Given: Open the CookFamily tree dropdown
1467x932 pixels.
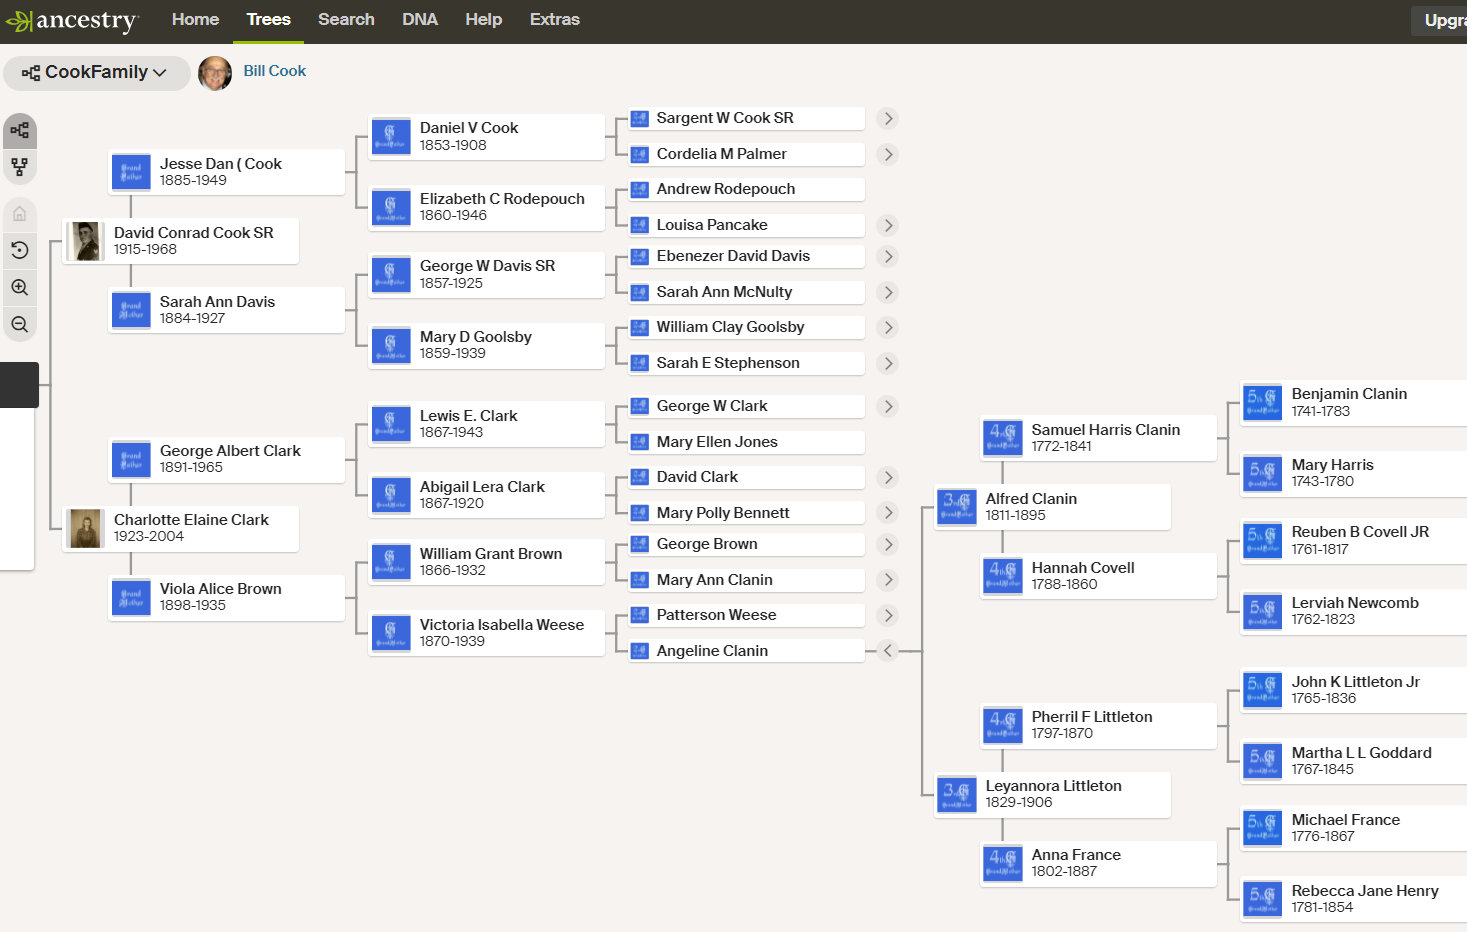Looking at the screenshot, I should (x=96, y=72).
